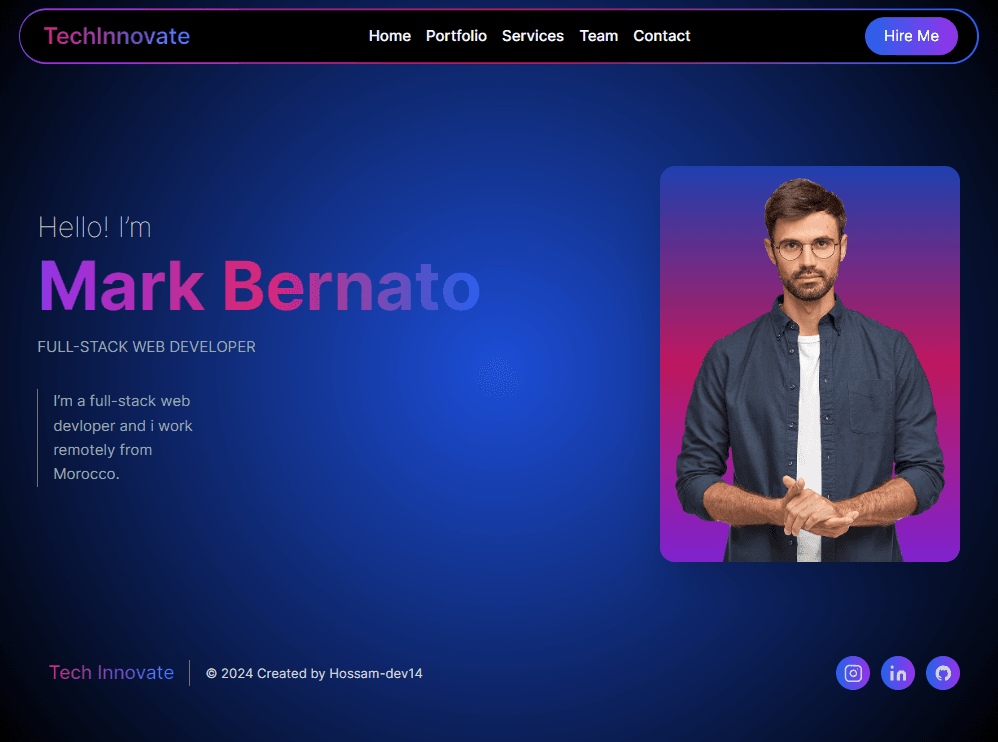Select the FULL-STACK WEB DEVELOPER subtitle
This screenshot has width=998, height=742.
(x=147, y=347)
